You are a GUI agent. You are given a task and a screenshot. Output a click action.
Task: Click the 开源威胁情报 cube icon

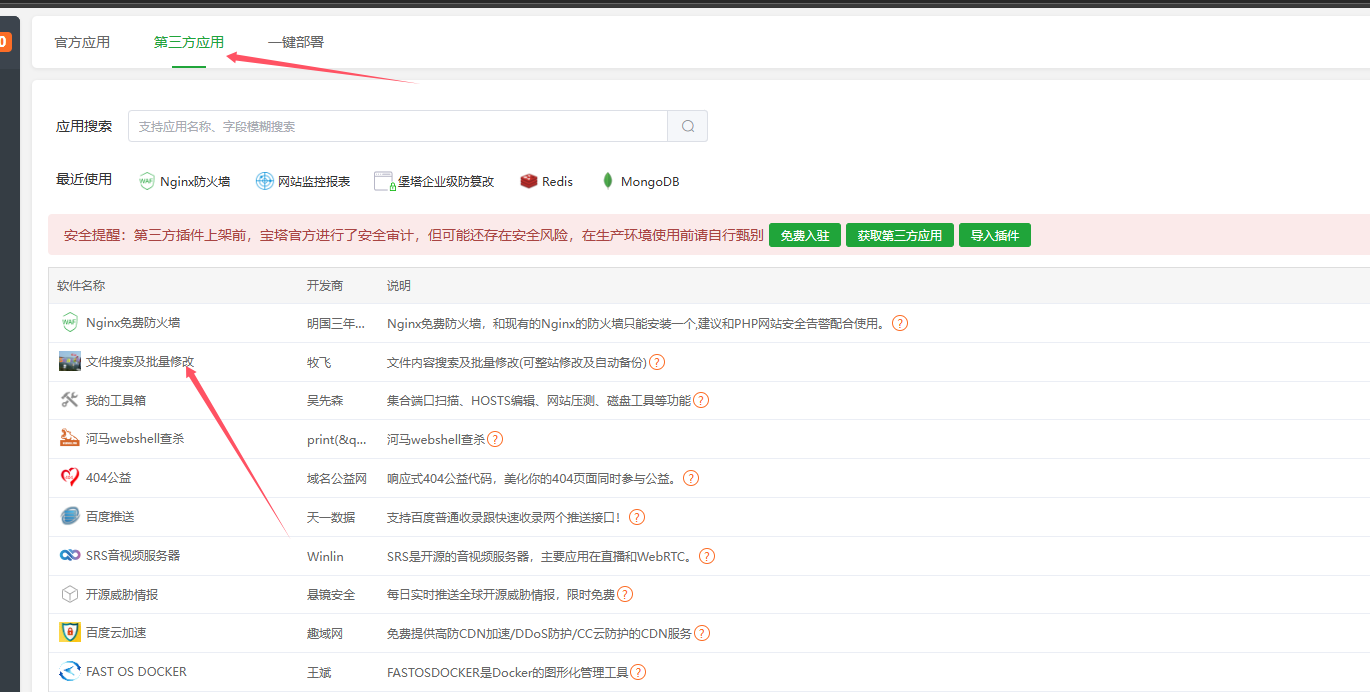pos(69,594)
